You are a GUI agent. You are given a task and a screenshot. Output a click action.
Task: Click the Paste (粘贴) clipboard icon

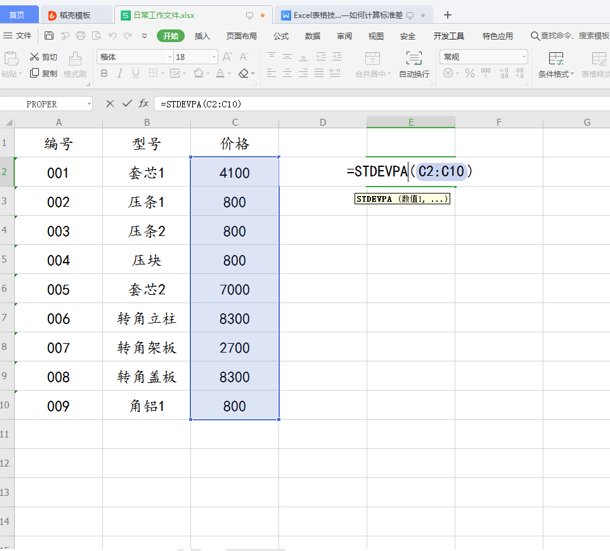[11, 59]
